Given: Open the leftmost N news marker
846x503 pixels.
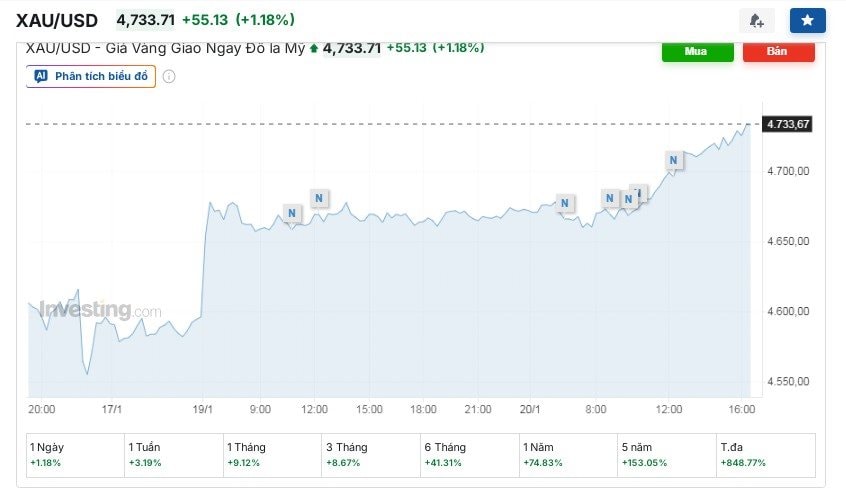Looking at the screenshot, I should [x=292, y=212].
